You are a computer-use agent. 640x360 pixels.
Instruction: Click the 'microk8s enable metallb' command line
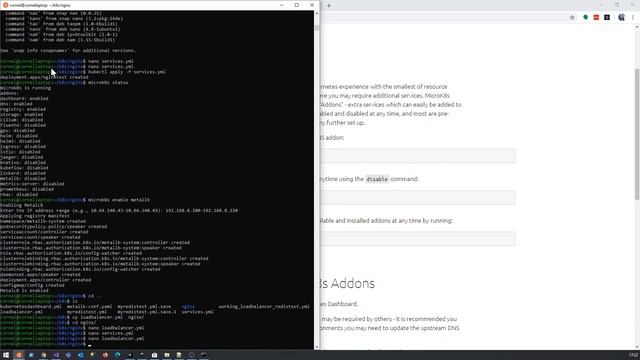coord(119,200)
